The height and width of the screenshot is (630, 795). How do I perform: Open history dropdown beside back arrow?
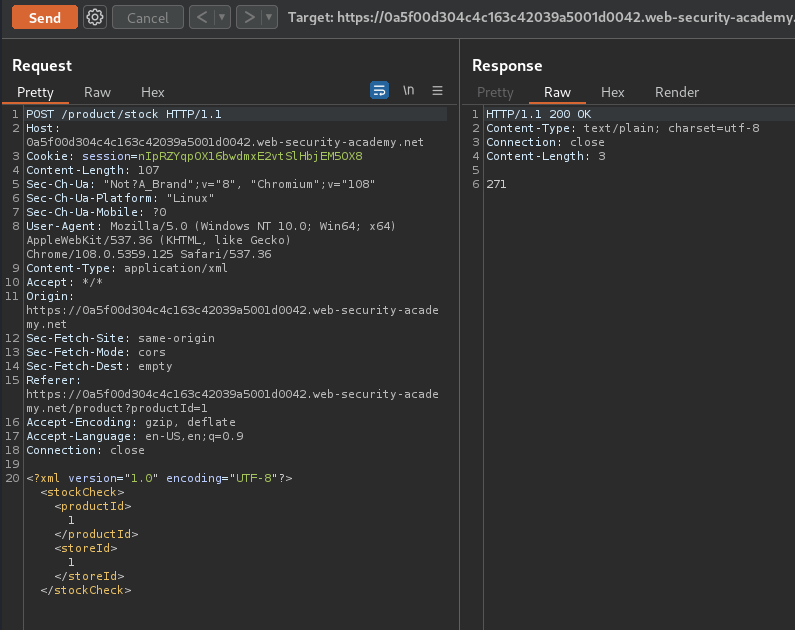tap(222, 18)
